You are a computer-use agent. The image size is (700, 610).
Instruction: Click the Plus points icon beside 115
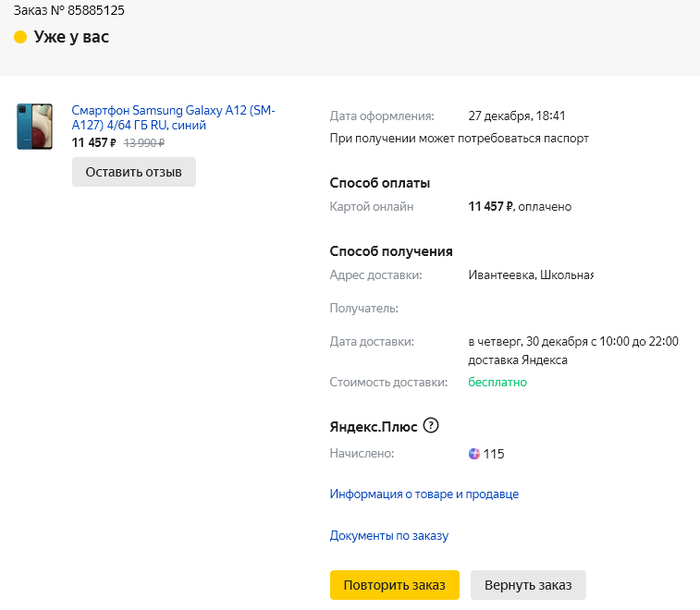tap(474, 454)
